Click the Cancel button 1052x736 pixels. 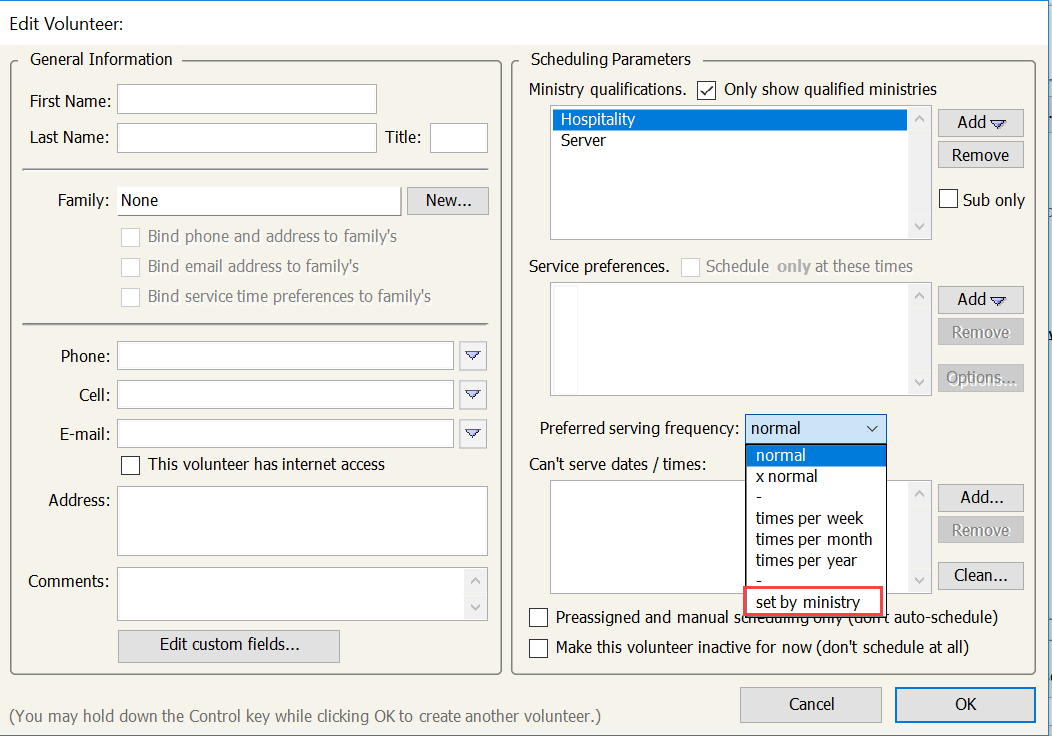pyautogui.click(x=811, y=704)
